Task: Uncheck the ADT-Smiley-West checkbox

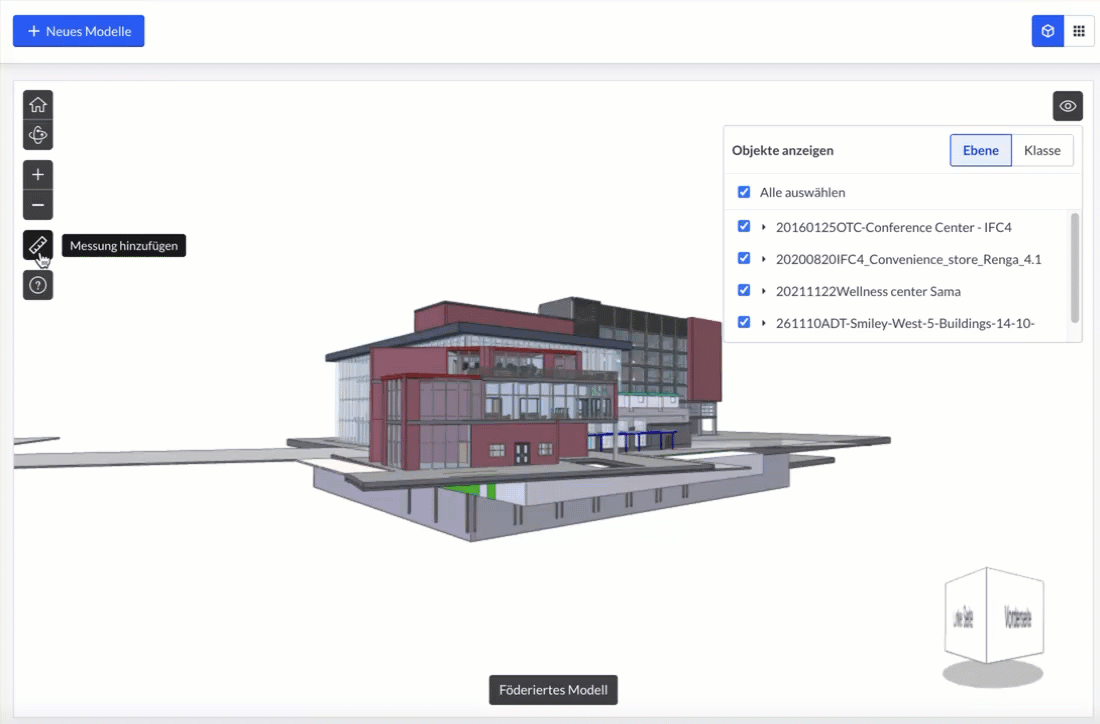Action: 744,322
